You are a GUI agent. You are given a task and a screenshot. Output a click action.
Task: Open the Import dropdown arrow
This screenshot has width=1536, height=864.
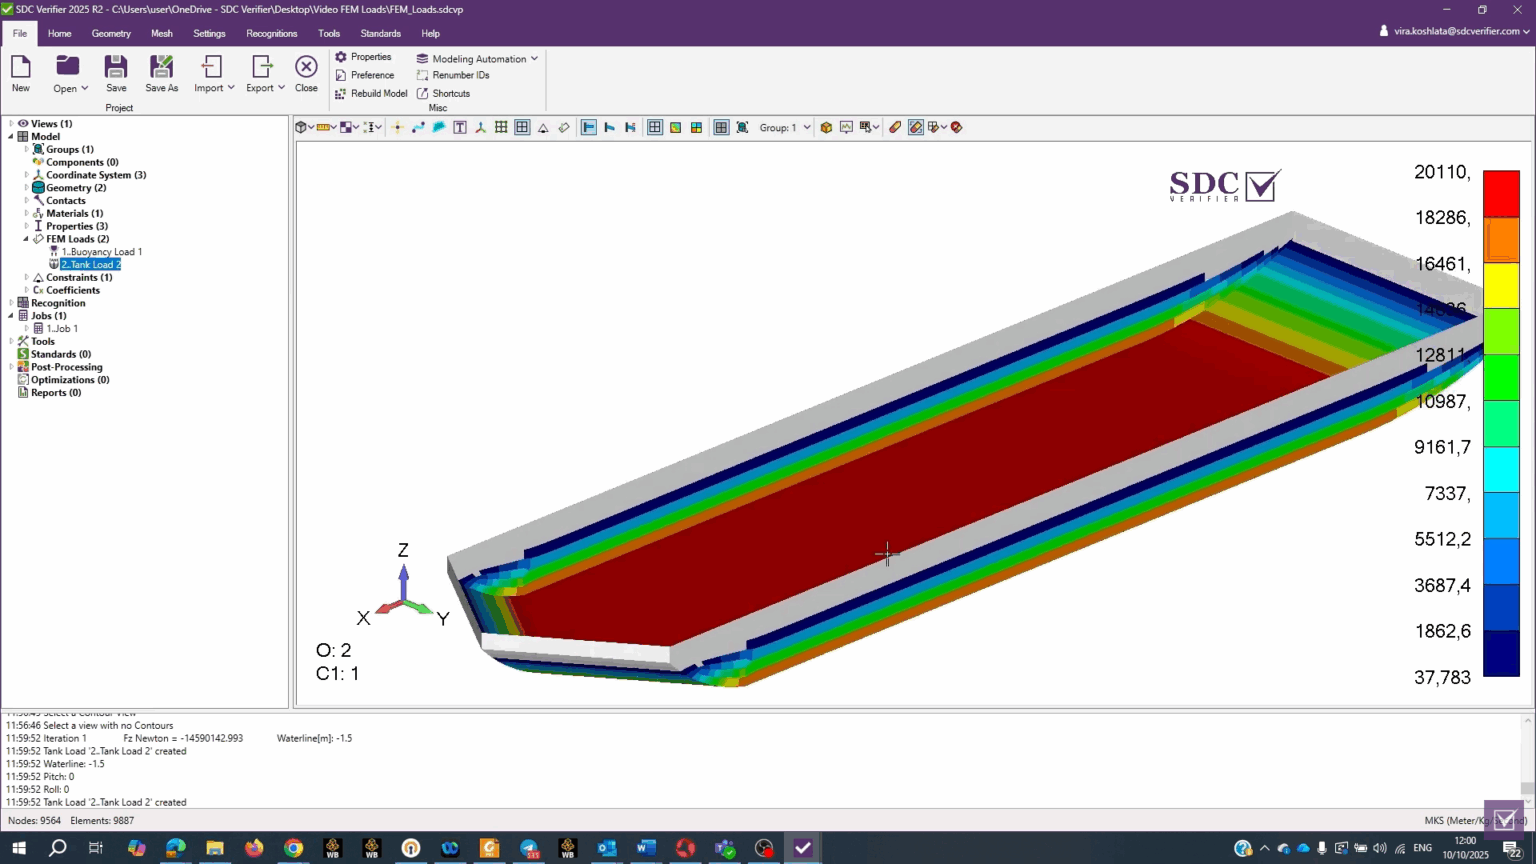point(231,88)
